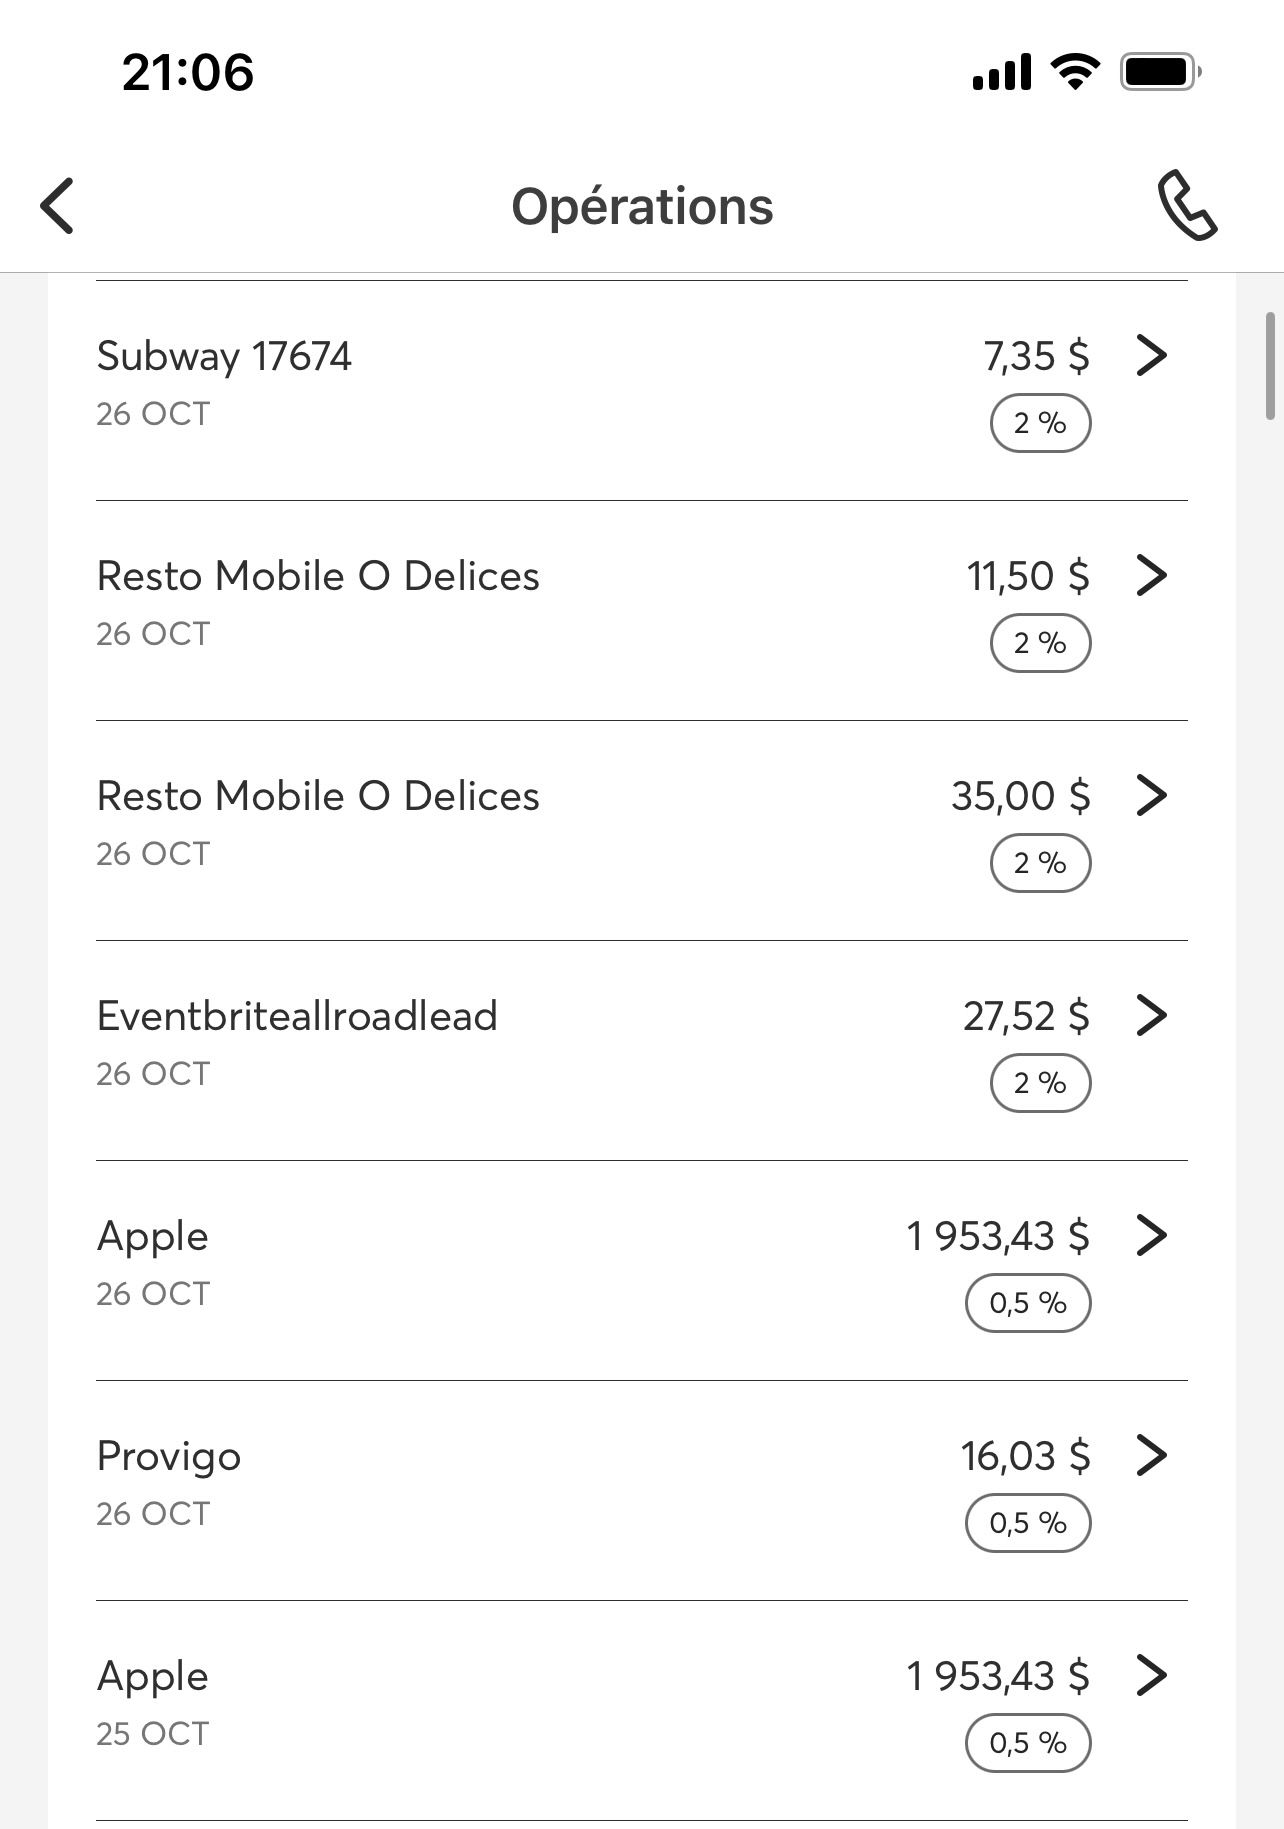This screenshot has height=1829, width=1284.
Task: Tap the 2 % badge under 7,35 $
Action: (1040, 424)
